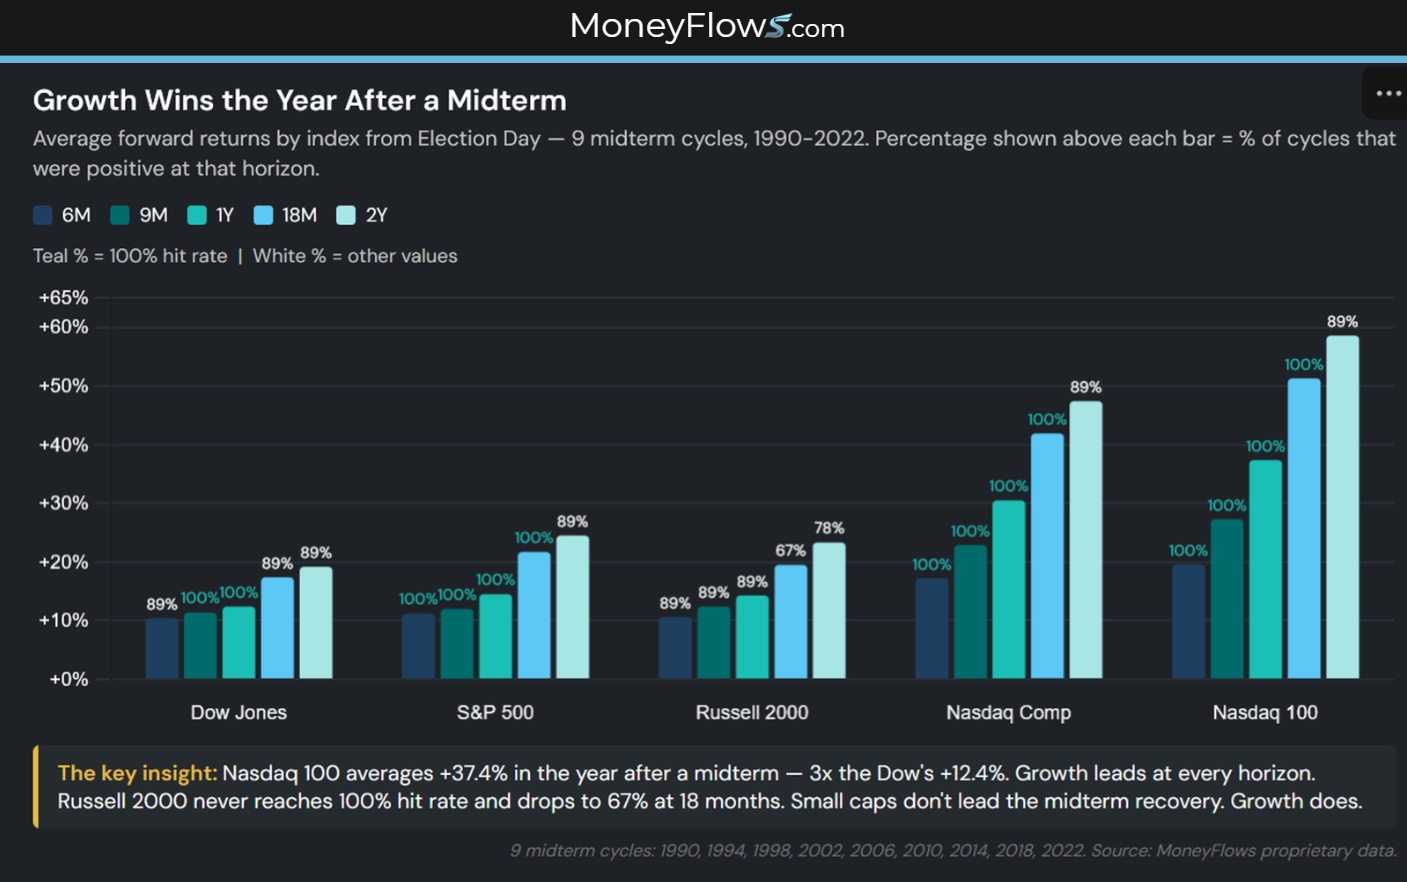
Task: Toggle the 9M legend series
Action: [x=139, y=215]
